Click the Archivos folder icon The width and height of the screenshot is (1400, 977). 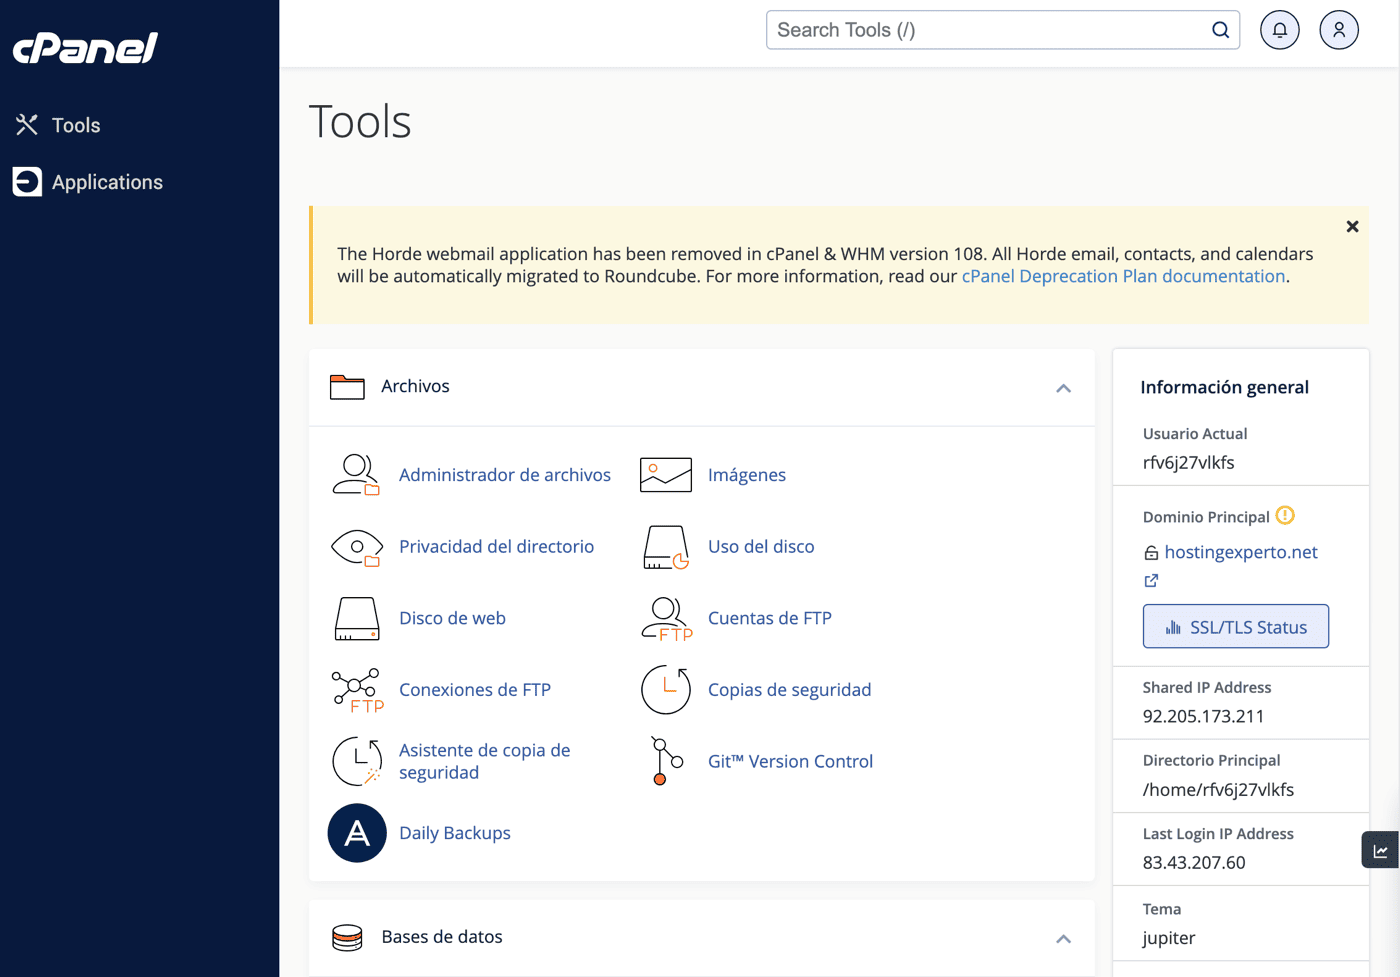coord(347,387)
